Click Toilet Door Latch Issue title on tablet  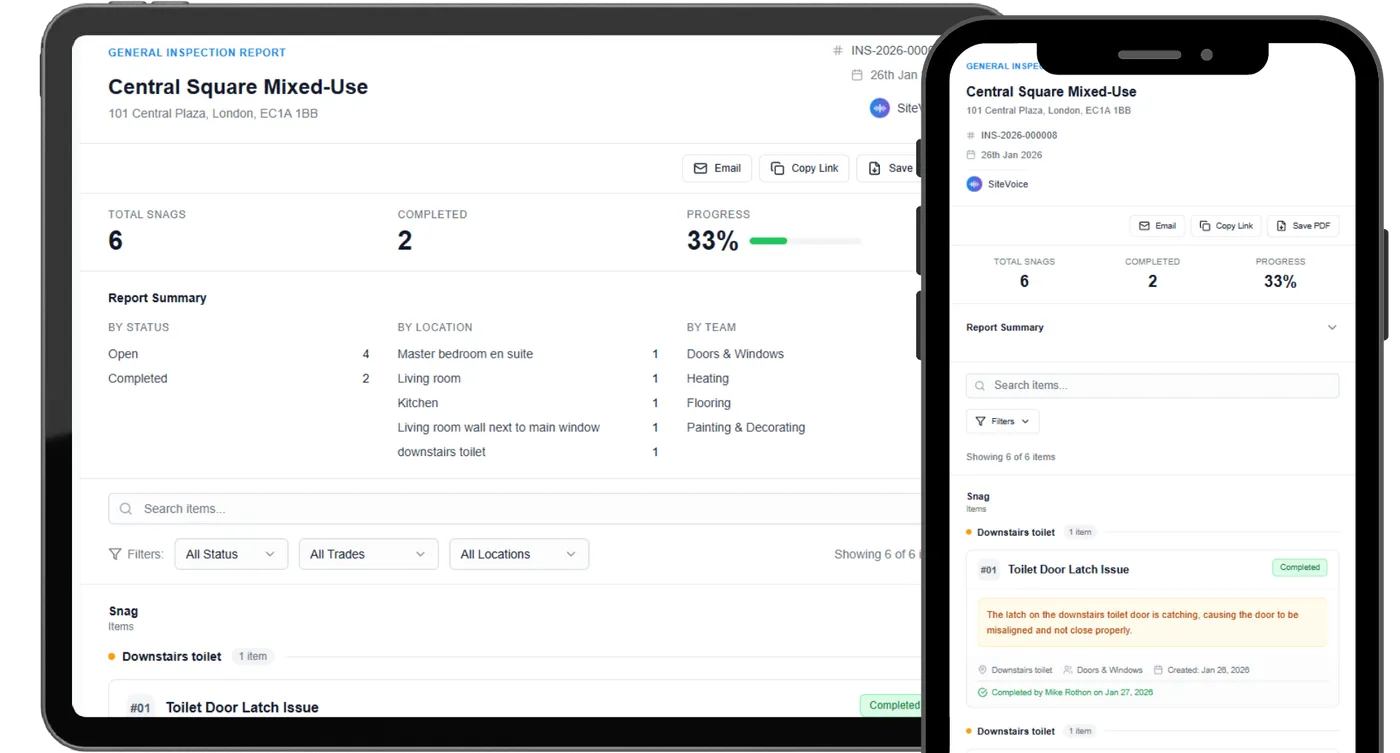coord(242,707)
